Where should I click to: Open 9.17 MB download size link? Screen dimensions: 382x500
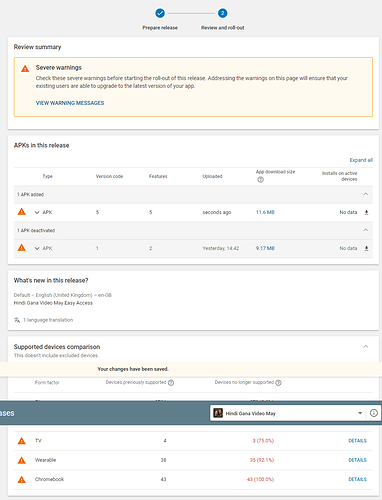click(265, 248)
